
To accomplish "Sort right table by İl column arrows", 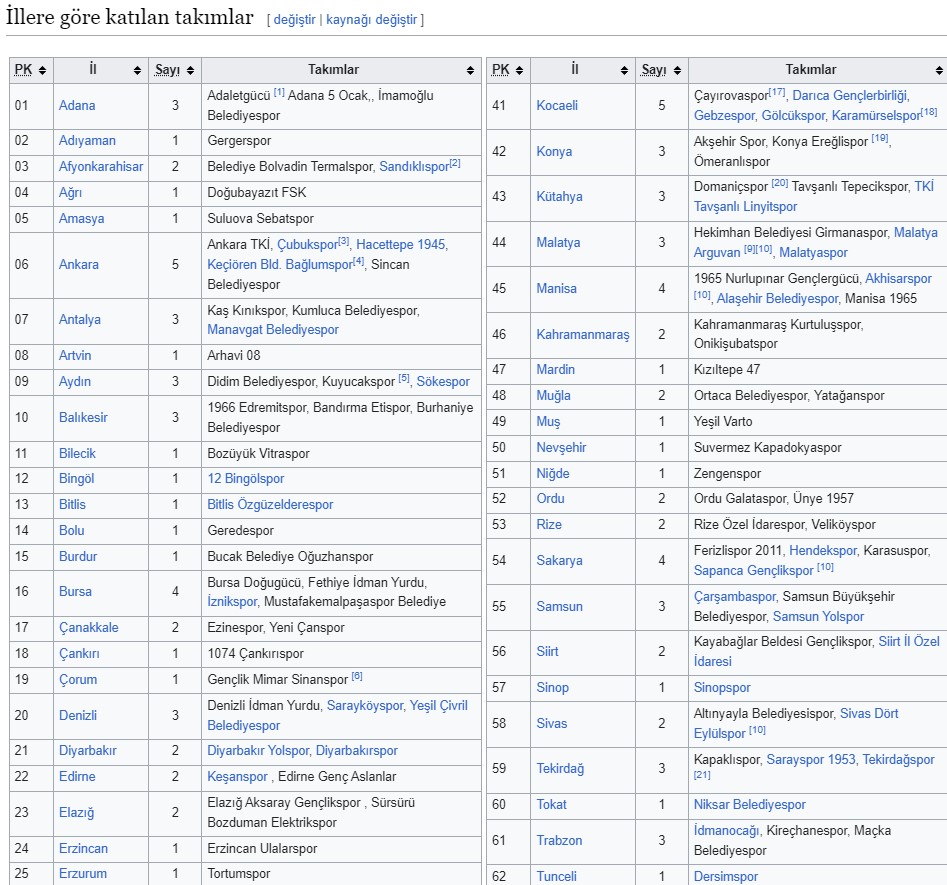I will point(624,71).
